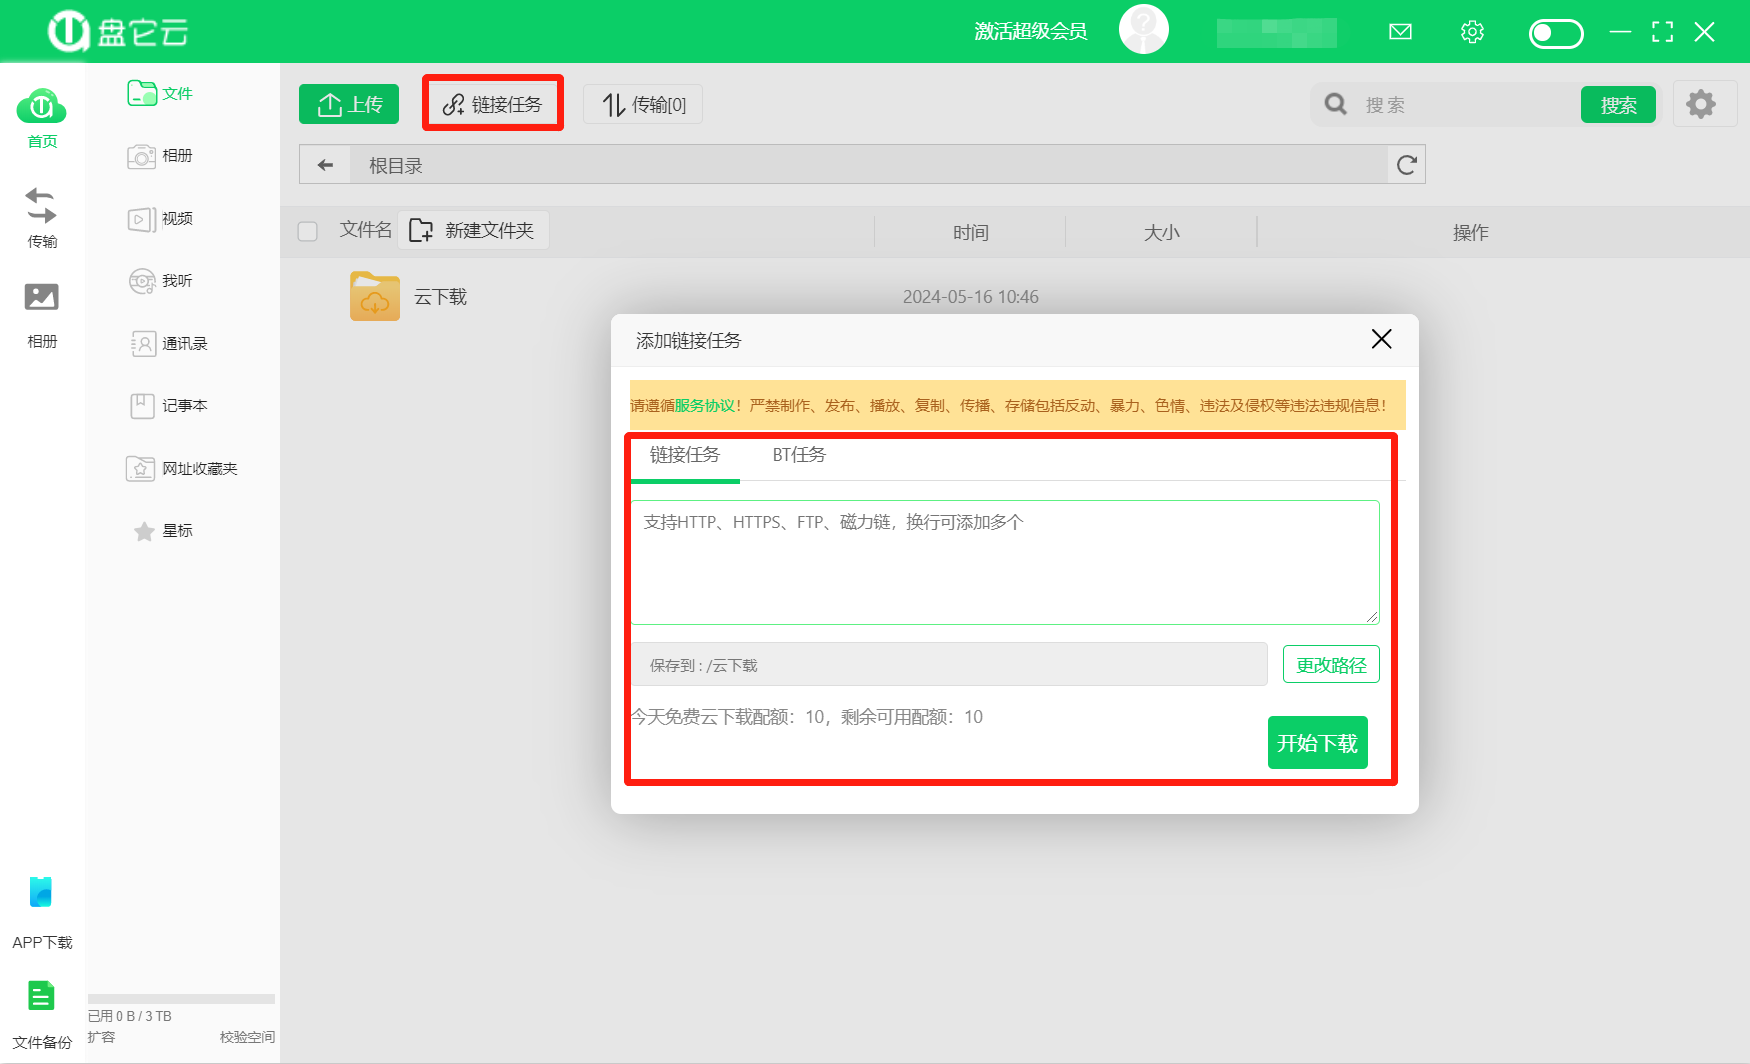
Task: Select 相册 camera item in category list
Action: [160, 156]
